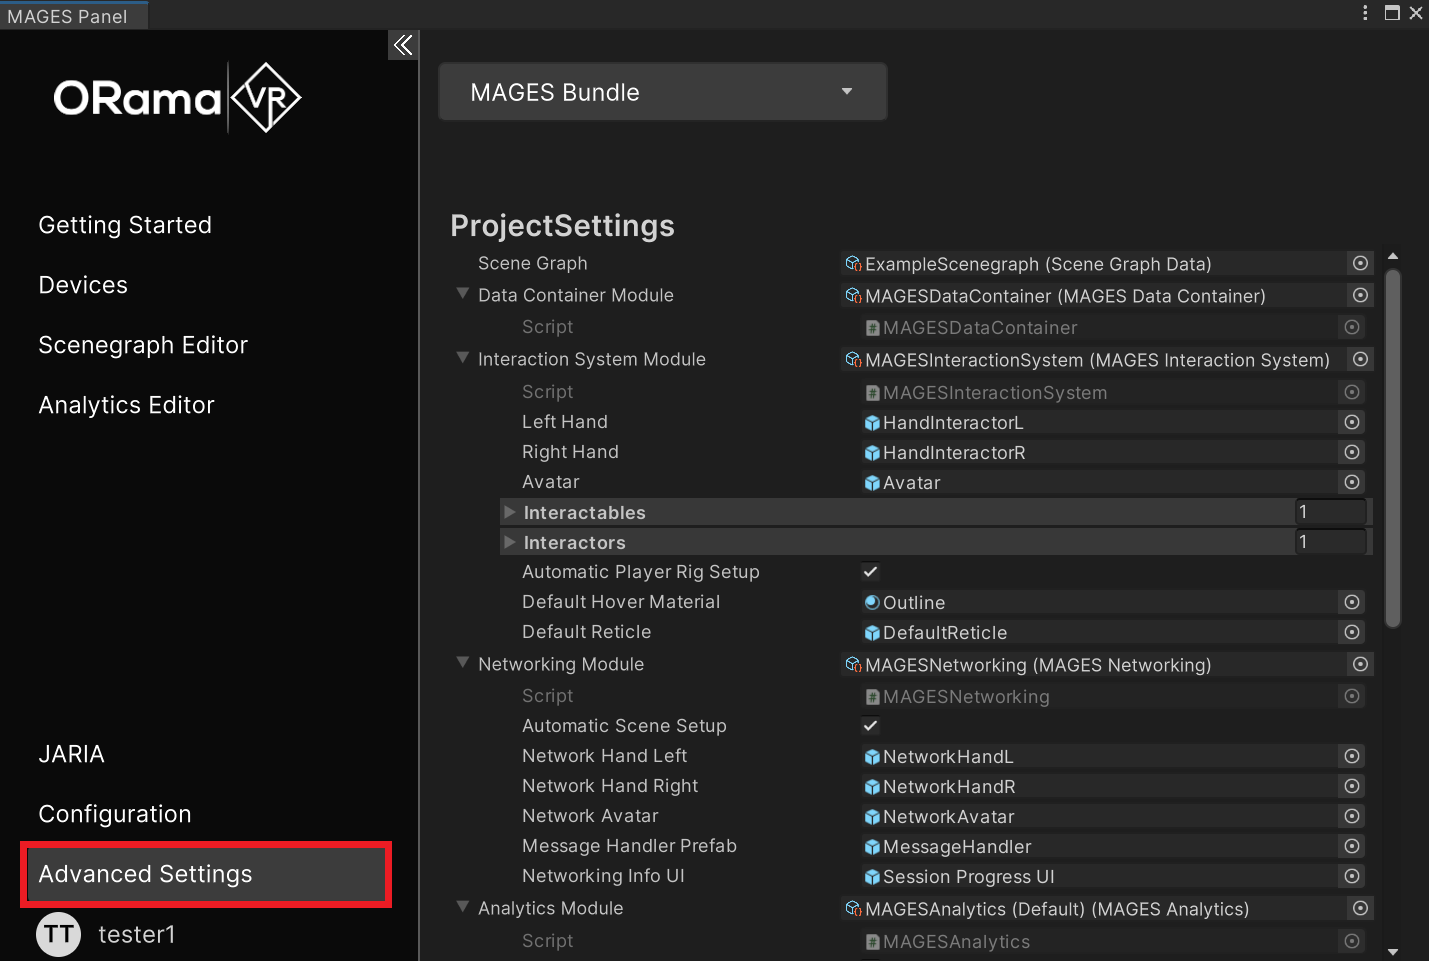The height and width of the screenshot is (961, 1429).
Task: Expand the Interactables list
Action: point(510,512)
